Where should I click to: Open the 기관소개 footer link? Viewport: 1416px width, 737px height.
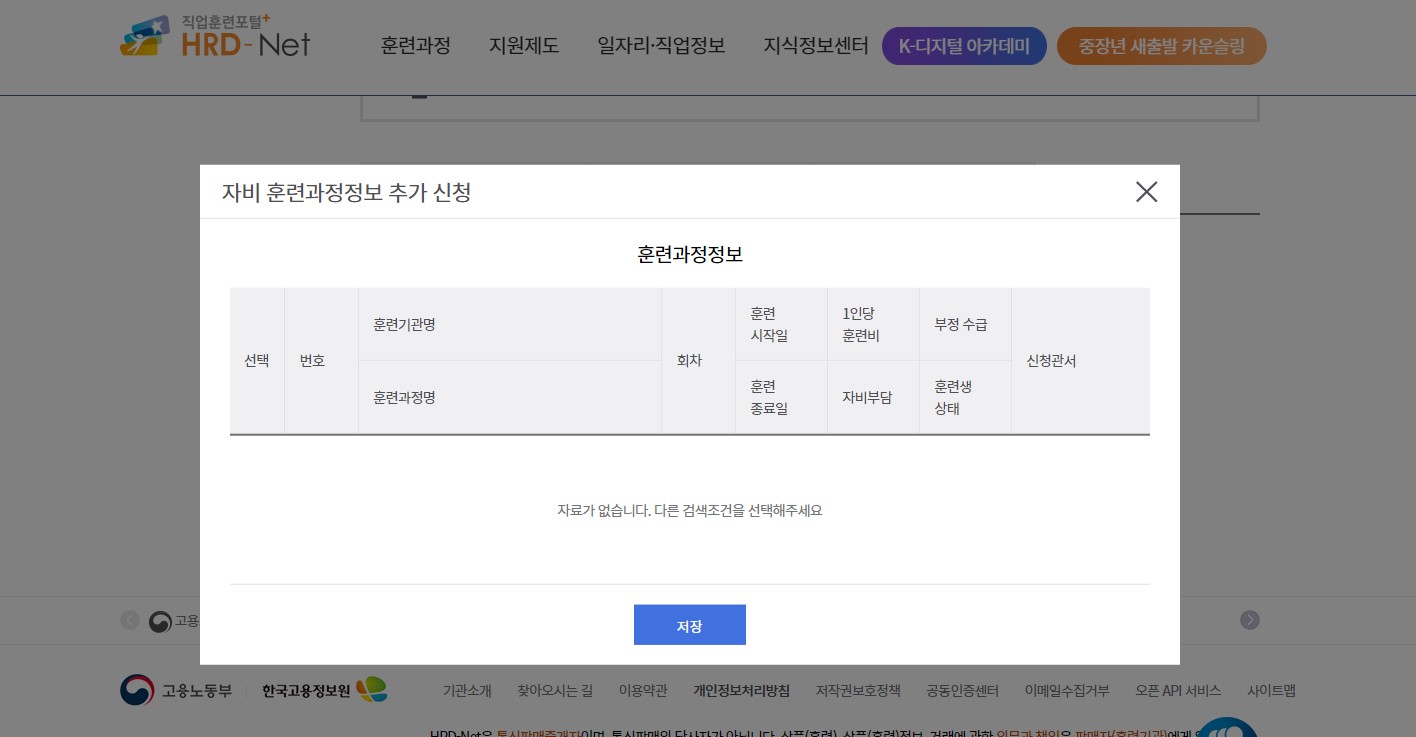(467, 690)
